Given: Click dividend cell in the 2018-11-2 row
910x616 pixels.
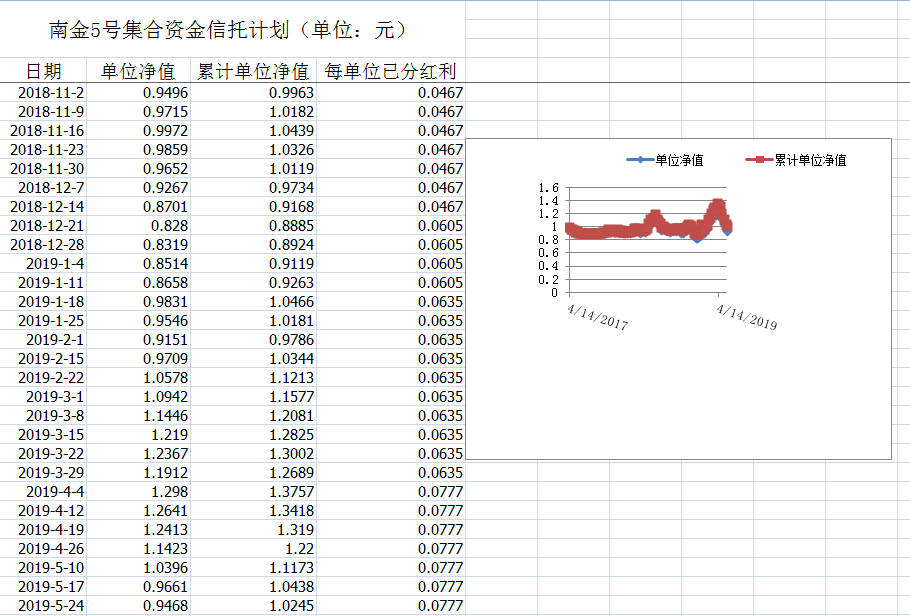Looking at the screenshot, I should click(x=391, y=93).
